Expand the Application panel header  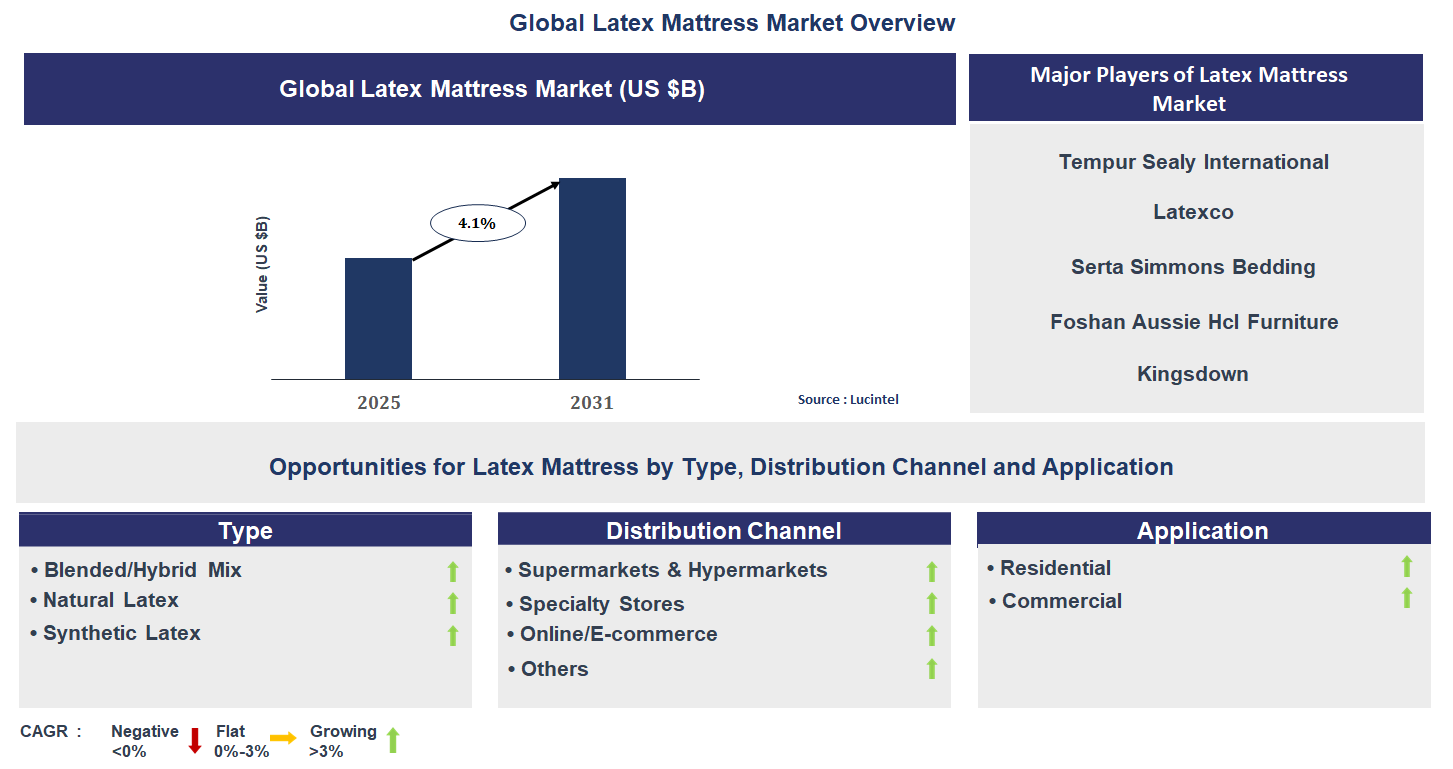1202,529
